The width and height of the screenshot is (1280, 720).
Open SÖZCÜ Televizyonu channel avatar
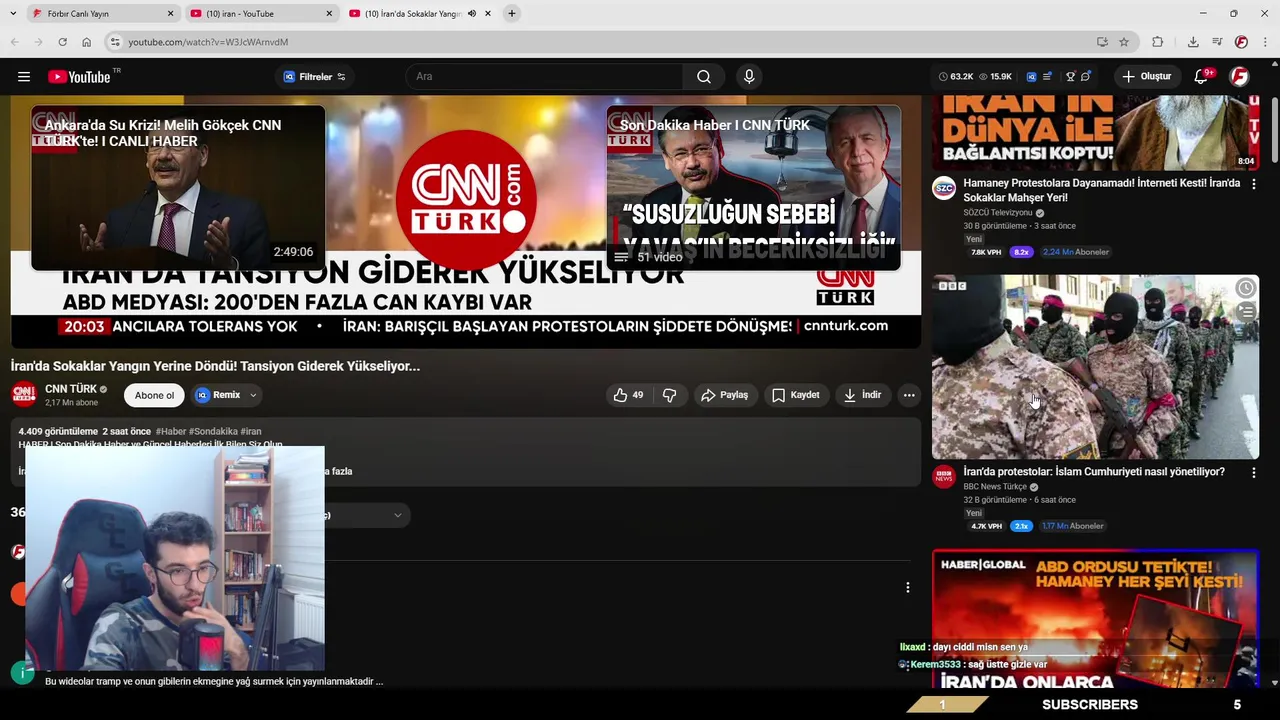tap(944, 189)
